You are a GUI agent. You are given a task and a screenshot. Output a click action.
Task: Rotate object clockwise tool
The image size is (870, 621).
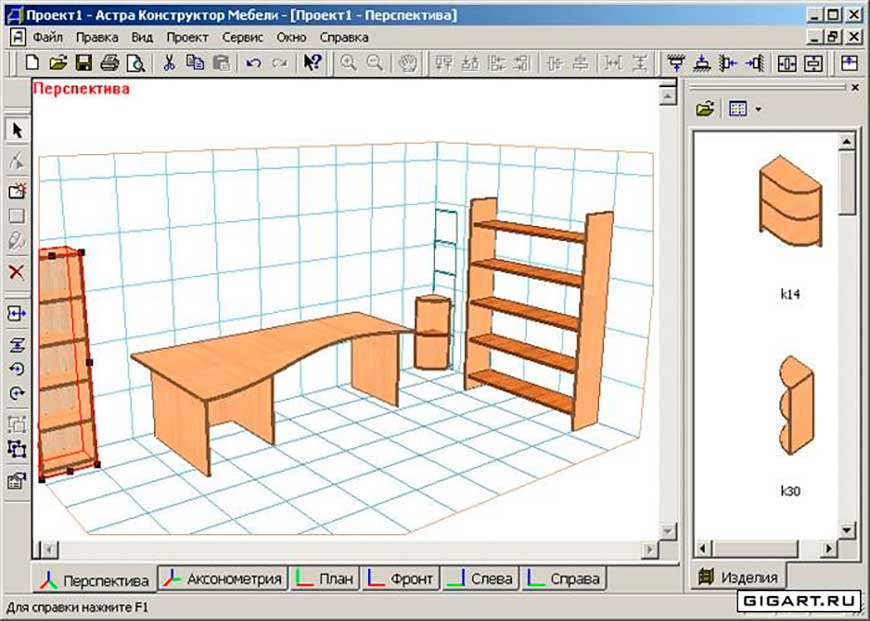pos(17,393)
